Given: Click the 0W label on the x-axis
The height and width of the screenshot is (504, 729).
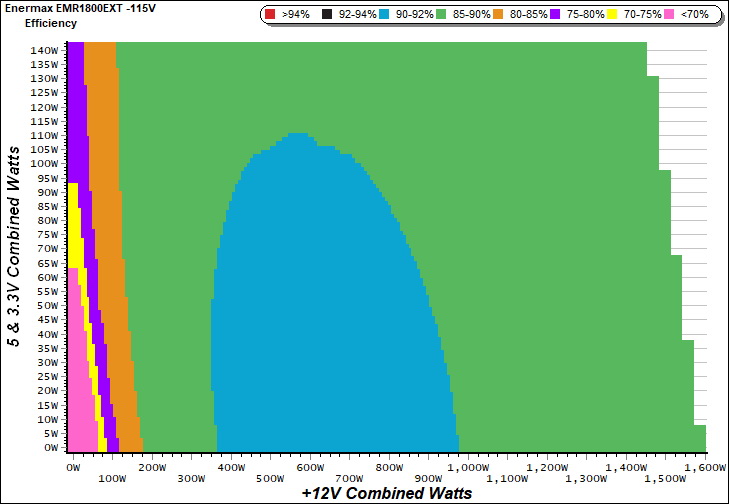Looking at the screenshot, I should pos(73,467).
